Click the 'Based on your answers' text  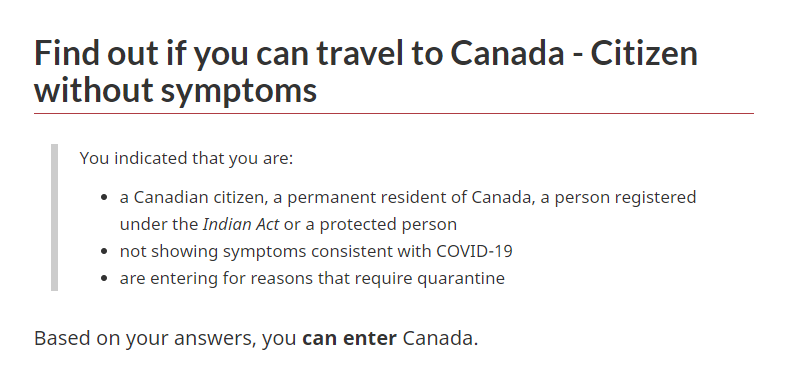click(x=145, y=339)
